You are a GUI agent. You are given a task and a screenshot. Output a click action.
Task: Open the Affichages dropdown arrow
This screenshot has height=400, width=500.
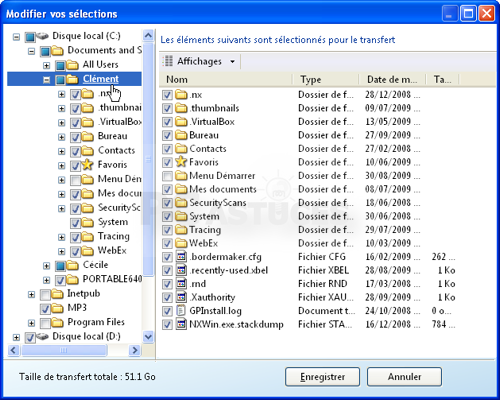click(x=232, y=62)
